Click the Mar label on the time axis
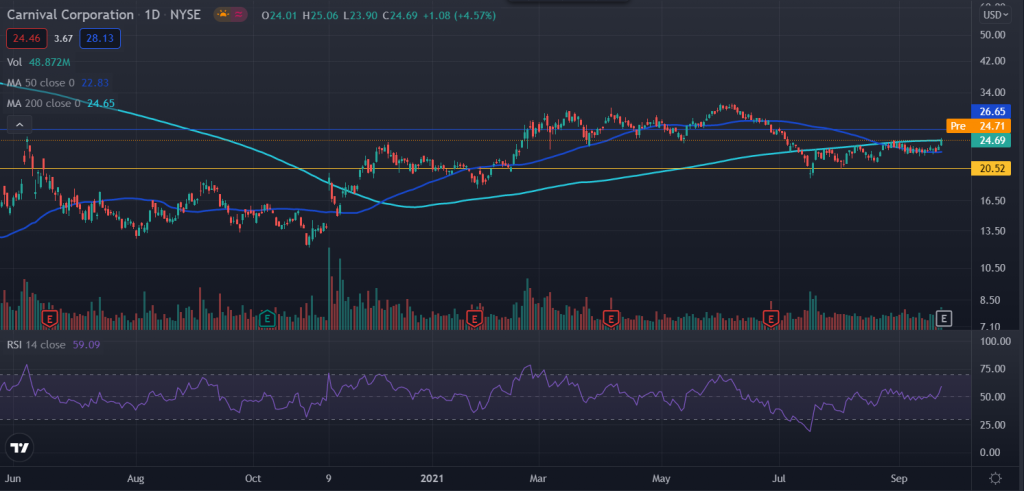The image size is (1024, 491). click(x=539, y=477)
